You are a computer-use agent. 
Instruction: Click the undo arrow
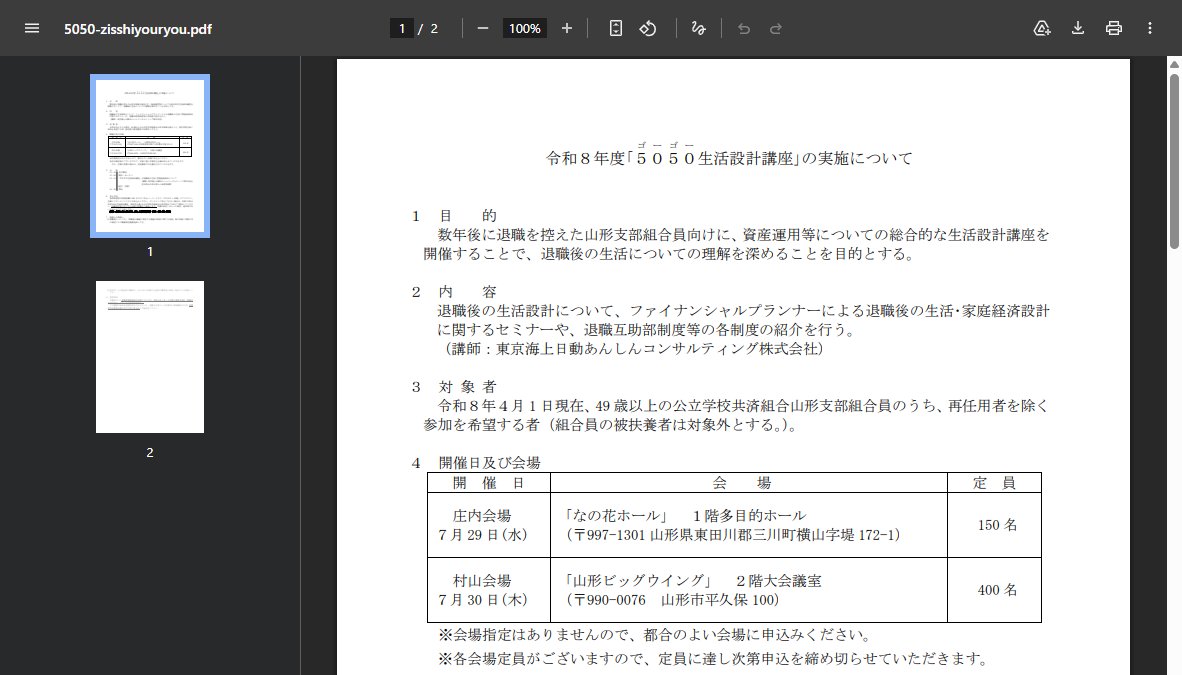click(x=744, y=29)
